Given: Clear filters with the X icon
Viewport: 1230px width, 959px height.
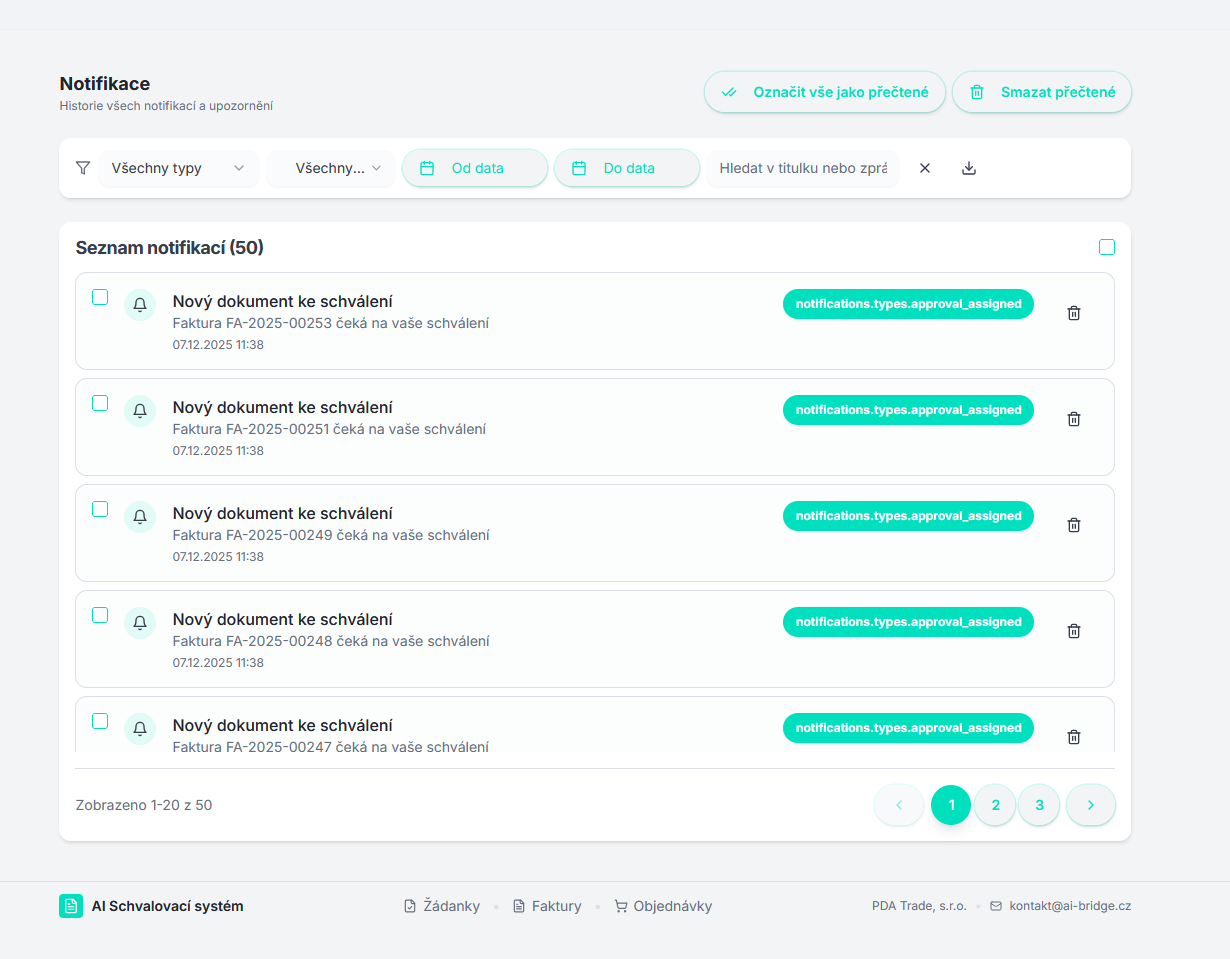Looking at the screenshot, I should coord(925,168).
